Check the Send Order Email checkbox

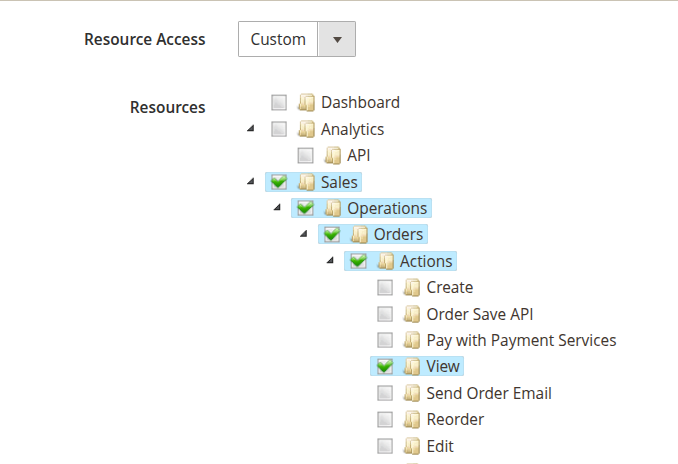pyautogui.click(x=385, y=393)
